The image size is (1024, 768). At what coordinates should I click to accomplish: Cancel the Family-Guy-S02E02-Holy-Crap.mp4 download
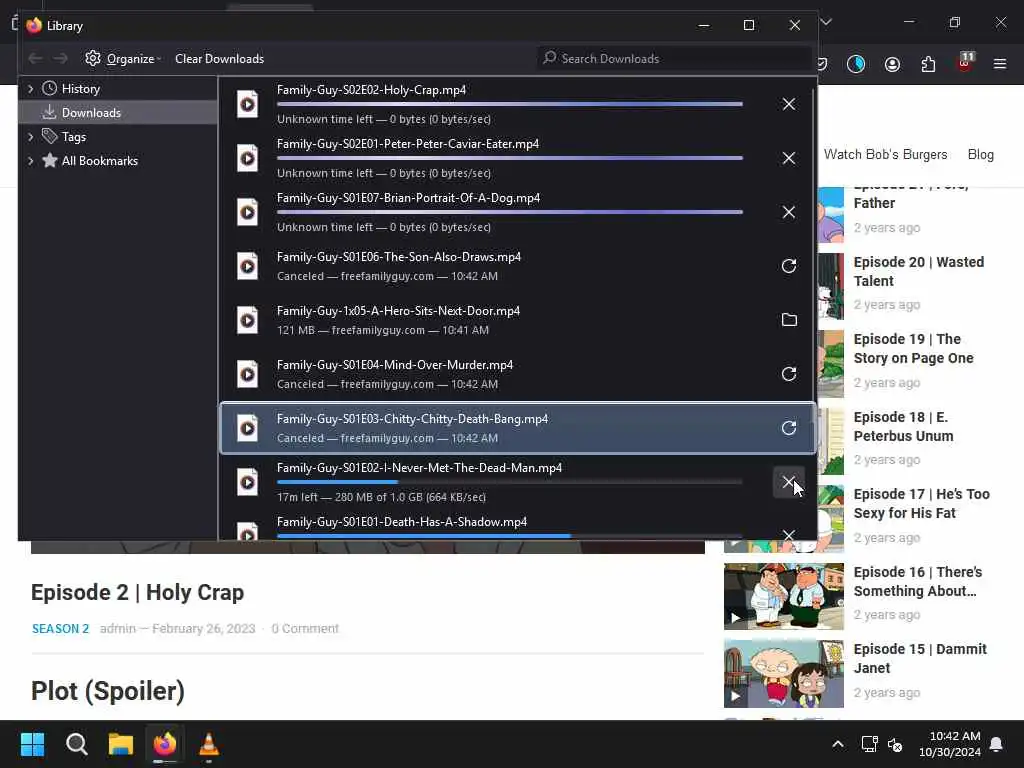[x=788, y=104]
